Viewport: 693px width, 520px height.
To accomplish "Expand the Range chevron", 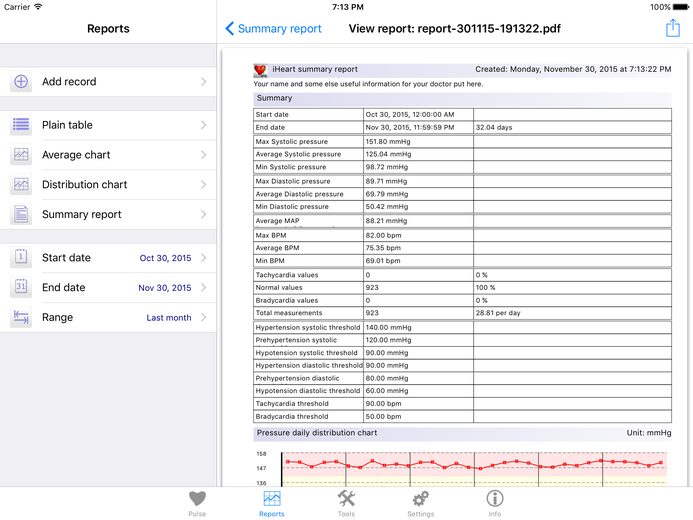I will click(x=203, y=317).
